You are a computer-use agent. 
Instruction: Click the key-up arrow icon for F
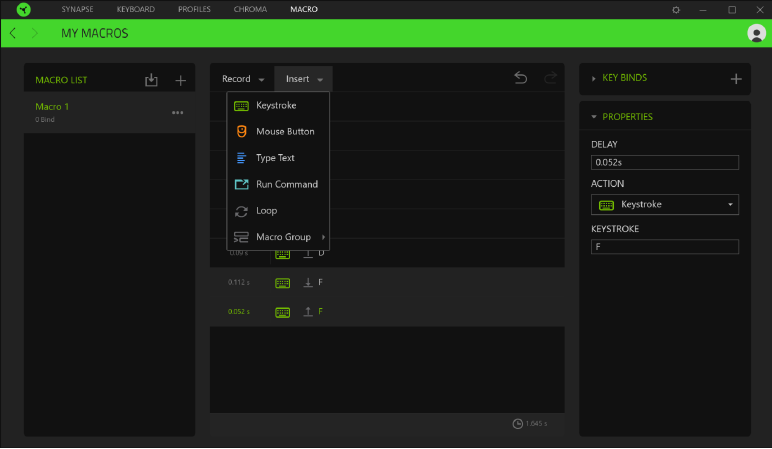point(308,312)
